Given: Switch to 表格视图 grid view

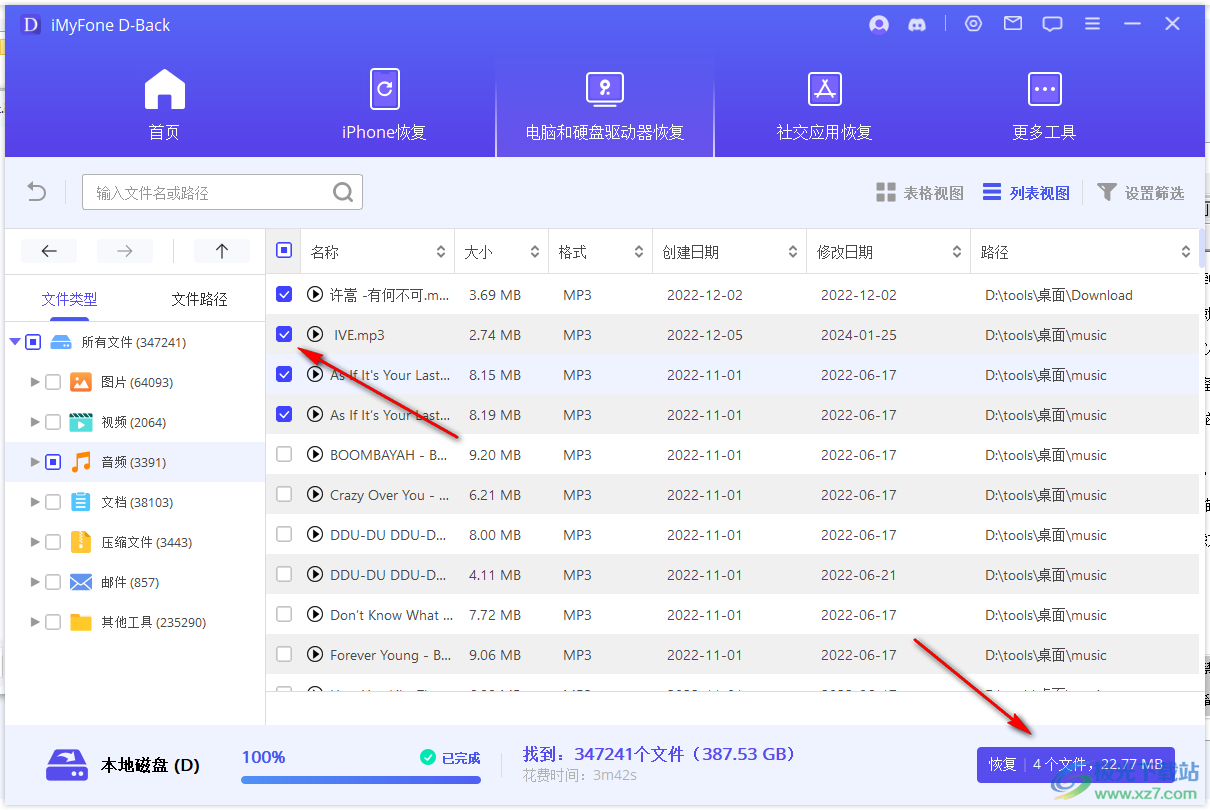Looking at the screenshot, I should pos(920,193).
